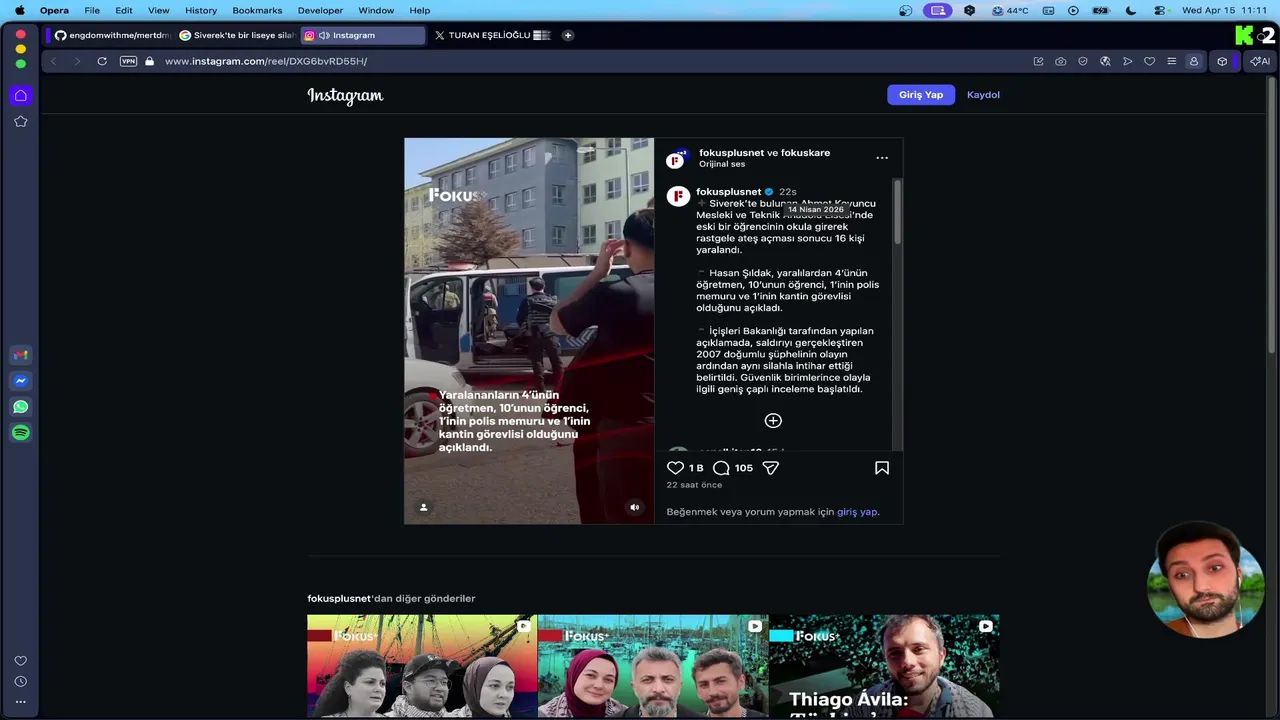Open the Easy Setup lines icon
The image size is (1280, 720).
pyautogui.click(x=1171, y=61)
